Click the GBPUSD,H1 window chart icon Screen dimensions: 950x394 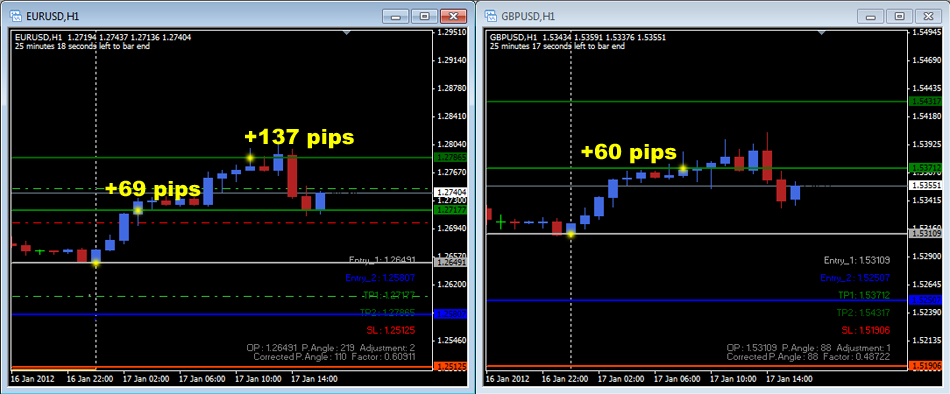(491, 15)
